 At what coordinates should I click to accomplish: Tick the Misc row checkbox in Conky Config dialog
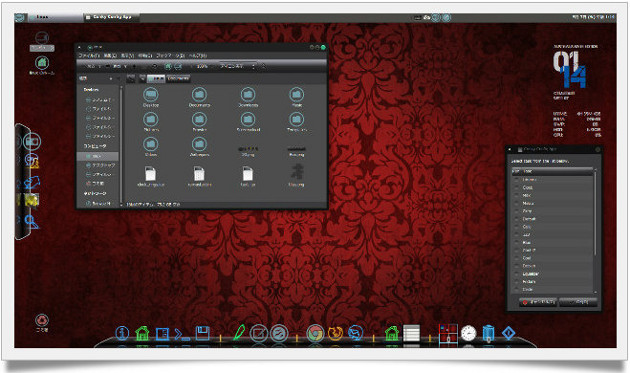(x=517, y=195)
